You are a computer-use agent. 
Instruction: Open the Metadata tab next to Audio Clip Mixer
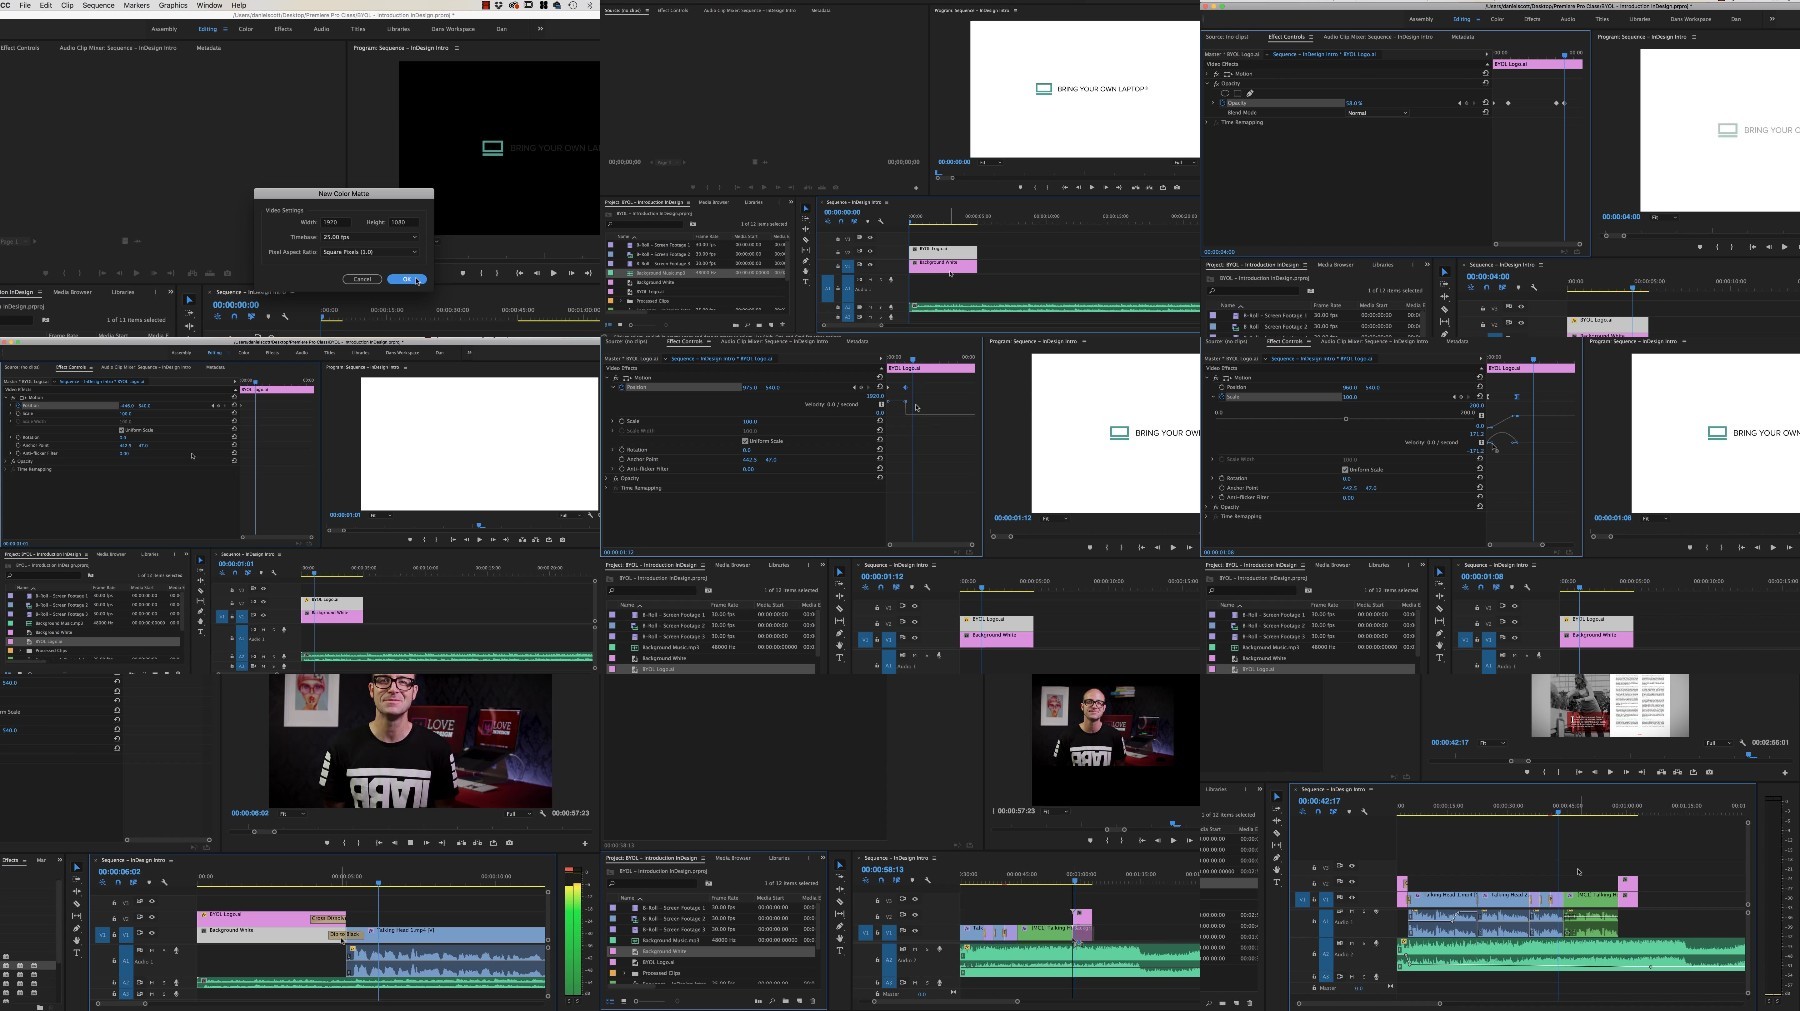(208, 48)
